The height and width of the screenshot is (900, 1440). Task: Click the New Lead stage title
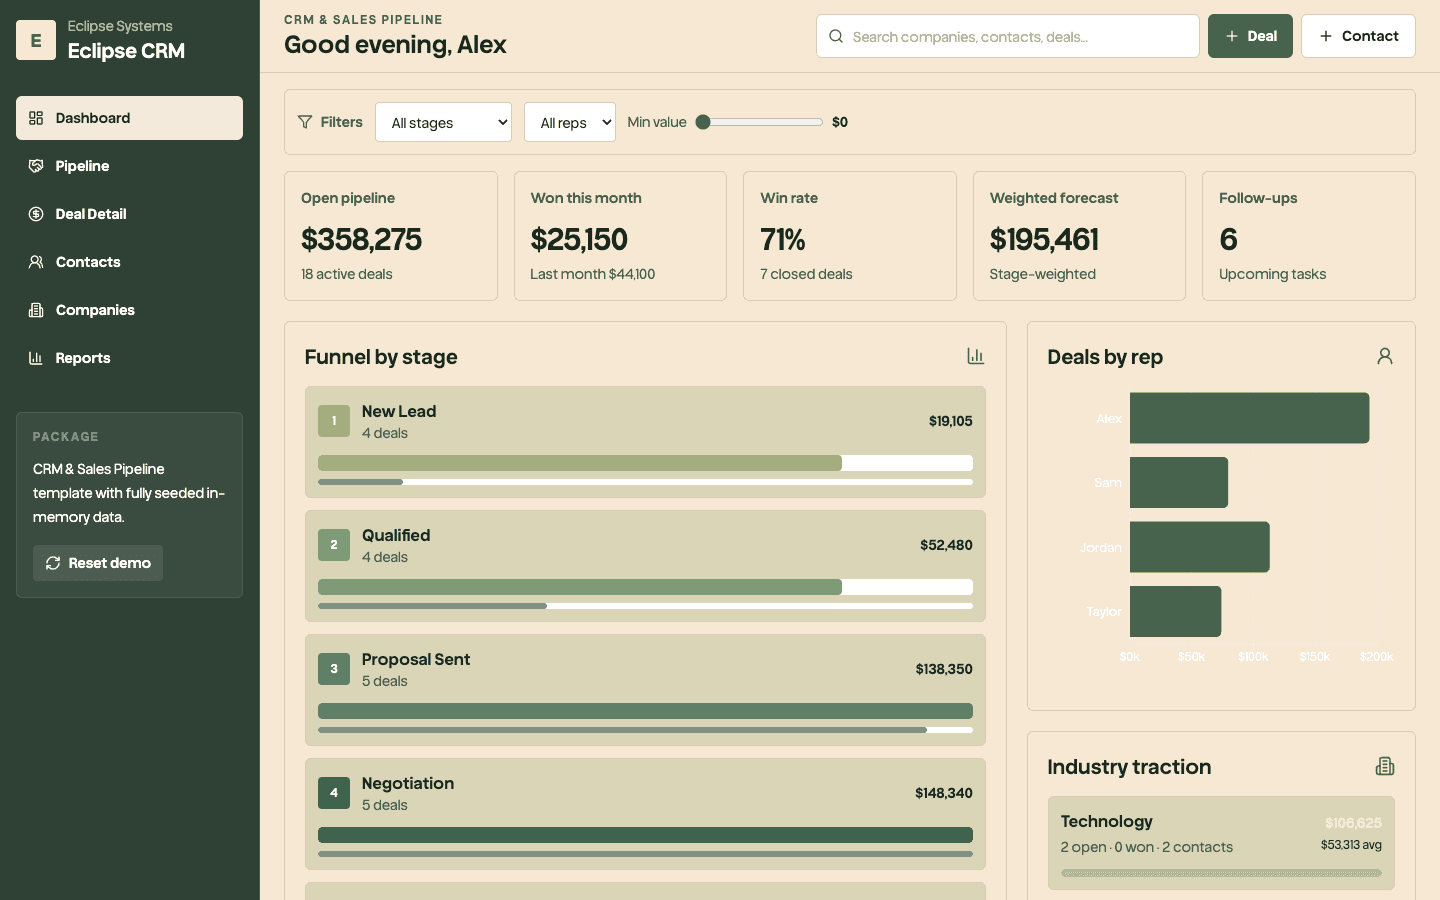(x=399, y=411)
